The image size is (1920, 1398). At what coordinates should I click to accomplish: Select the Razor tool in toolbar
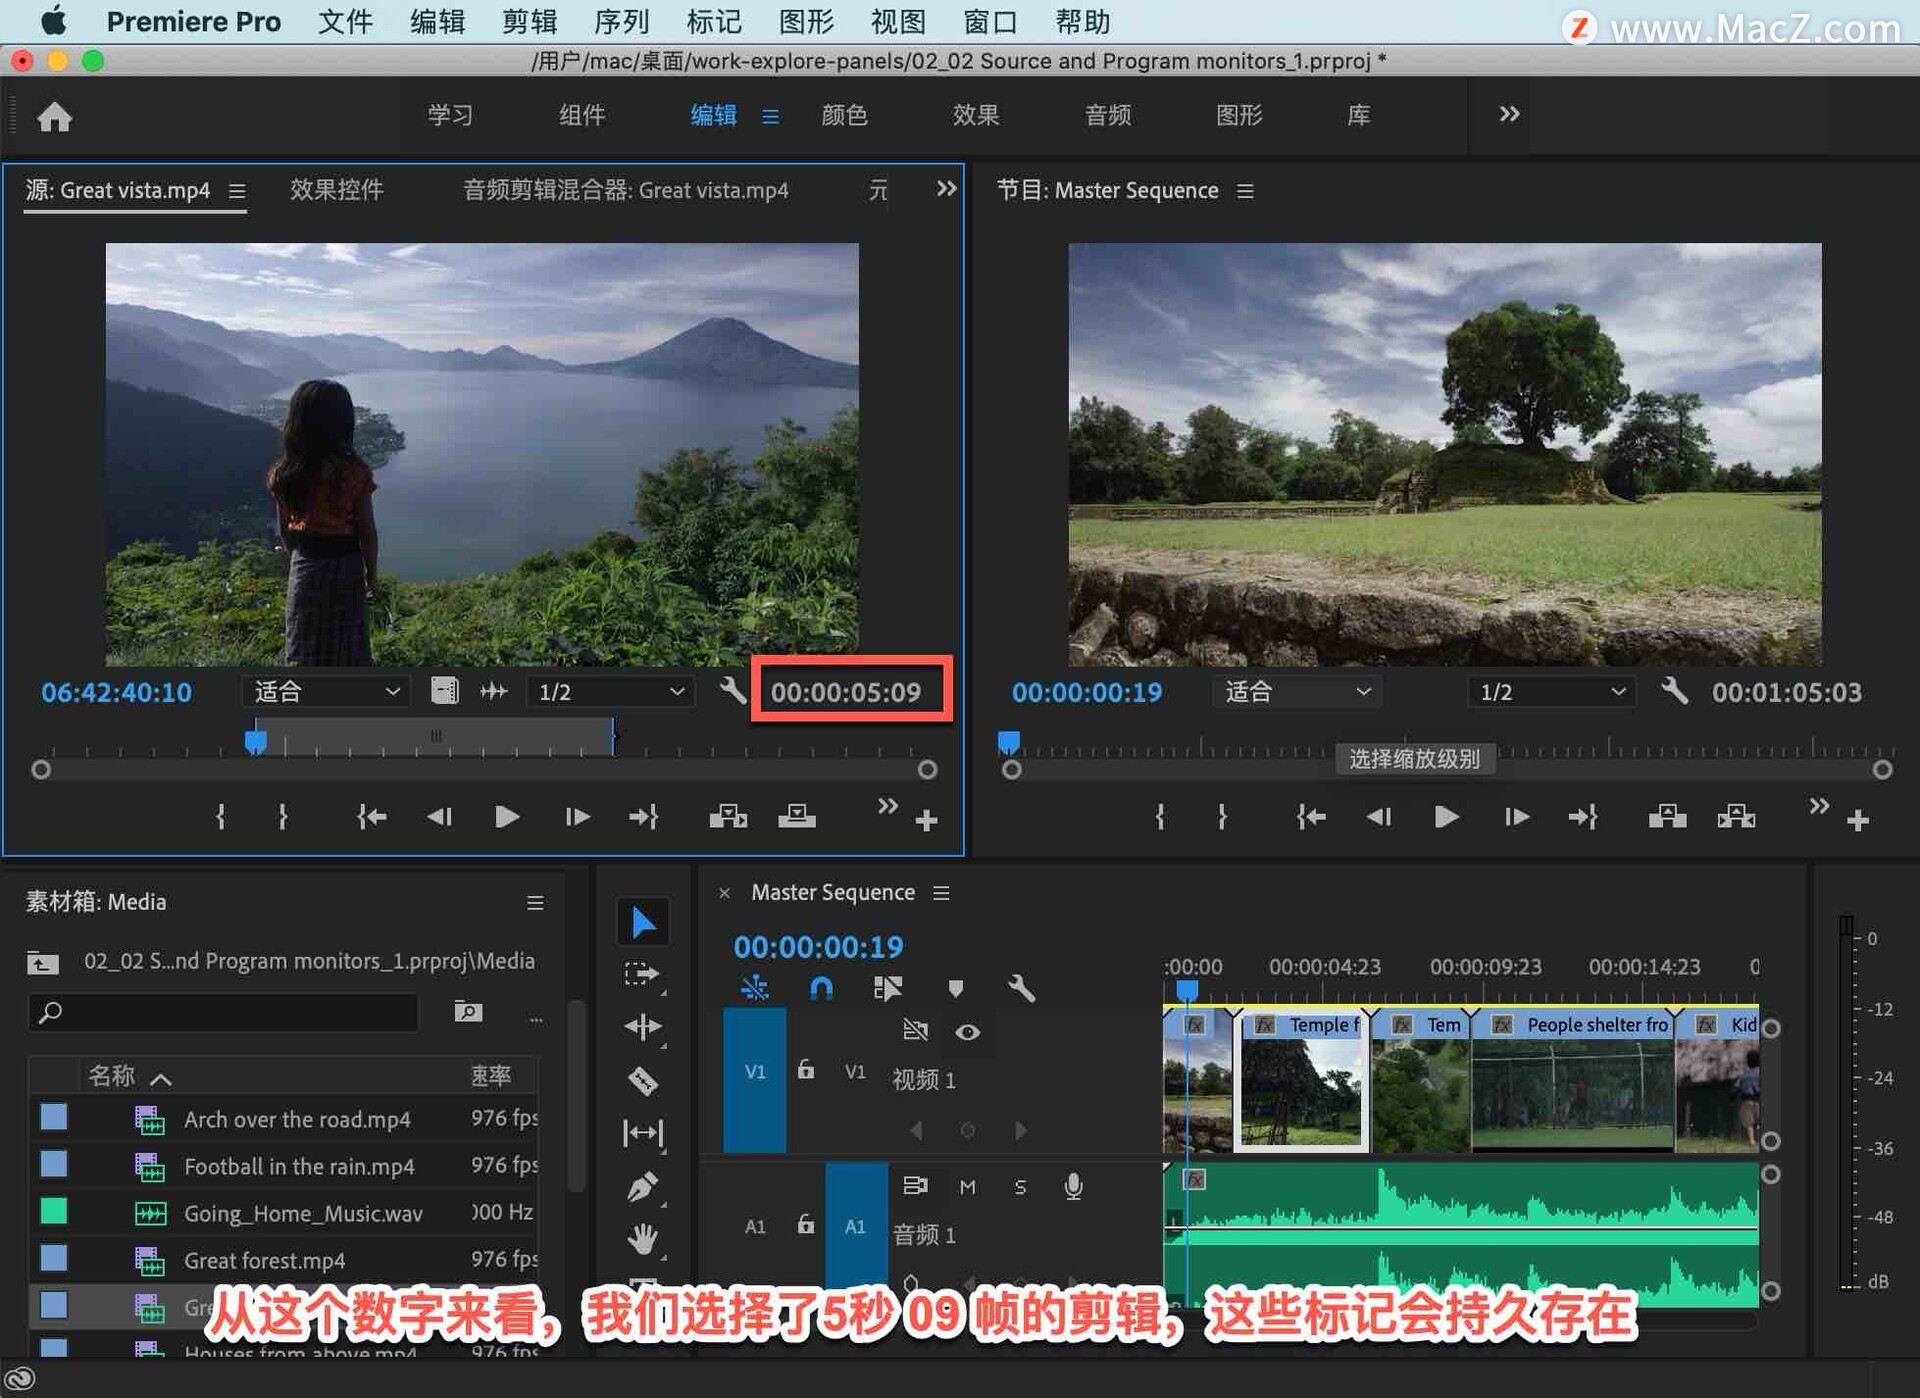coord(642,1081)
